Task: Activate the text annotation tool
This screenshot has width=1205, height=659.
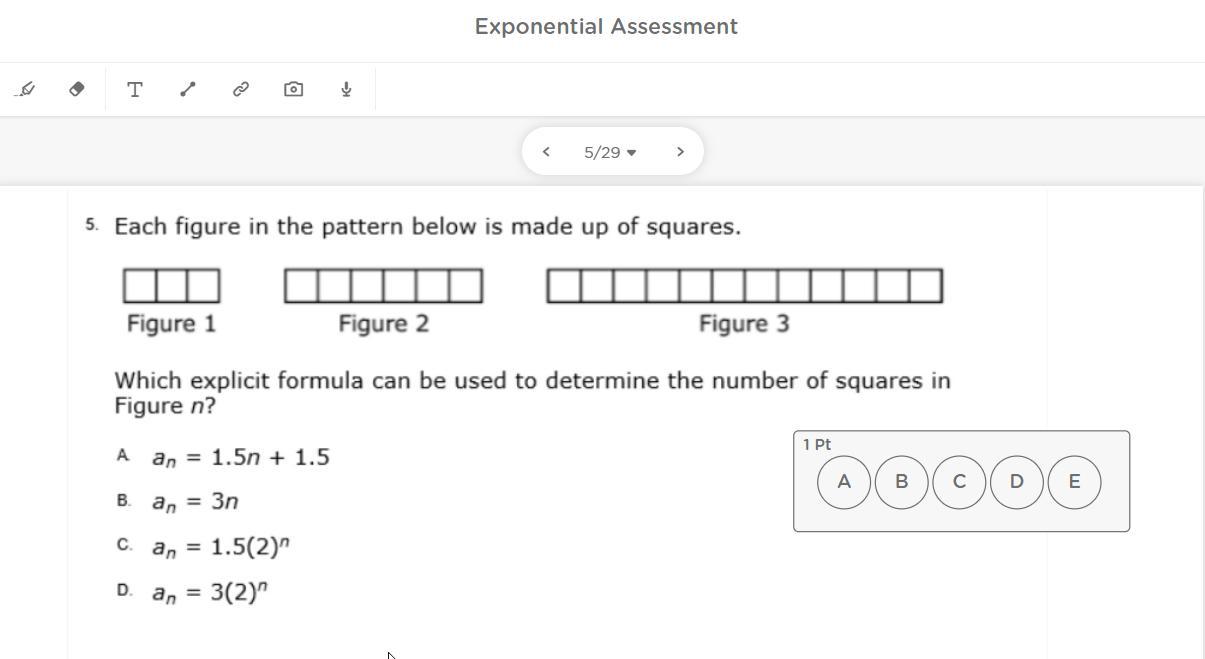Action: coord(134,90)
